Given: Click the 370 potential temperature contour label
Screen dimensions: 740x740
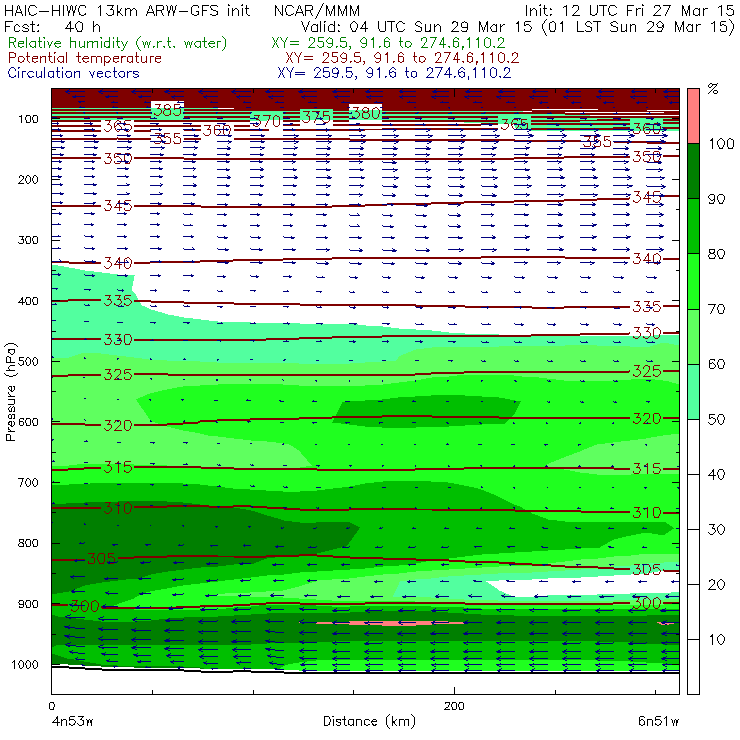Looking at the screenshot, I should pos(266,121).
